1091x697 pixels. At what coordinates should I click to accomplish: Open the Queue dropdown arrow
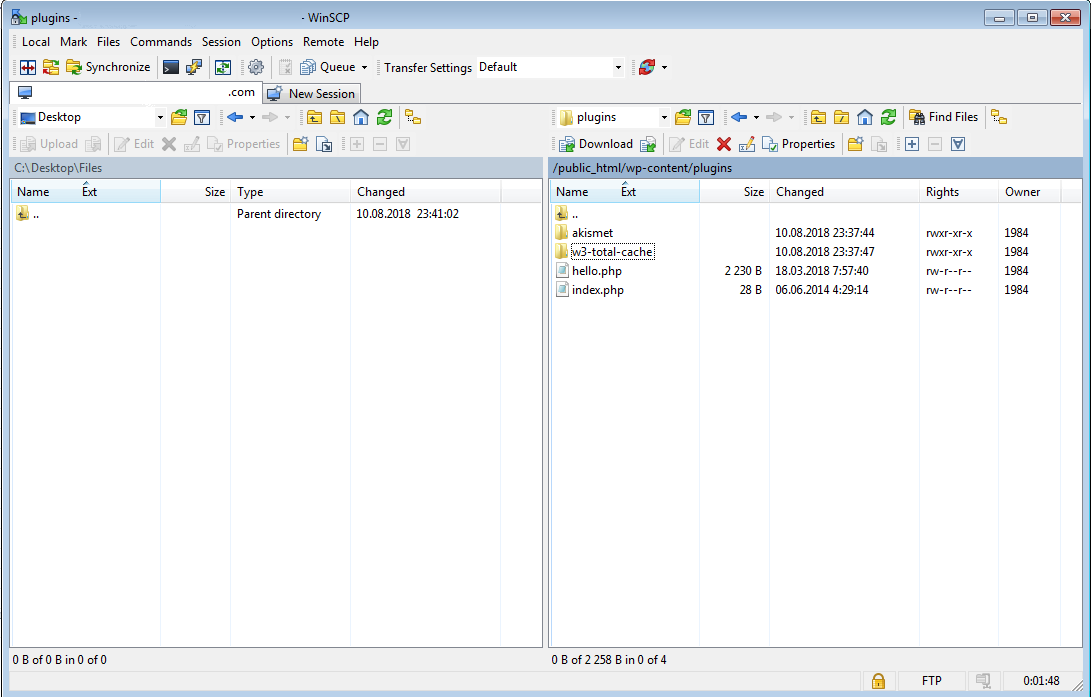[364, 67]
